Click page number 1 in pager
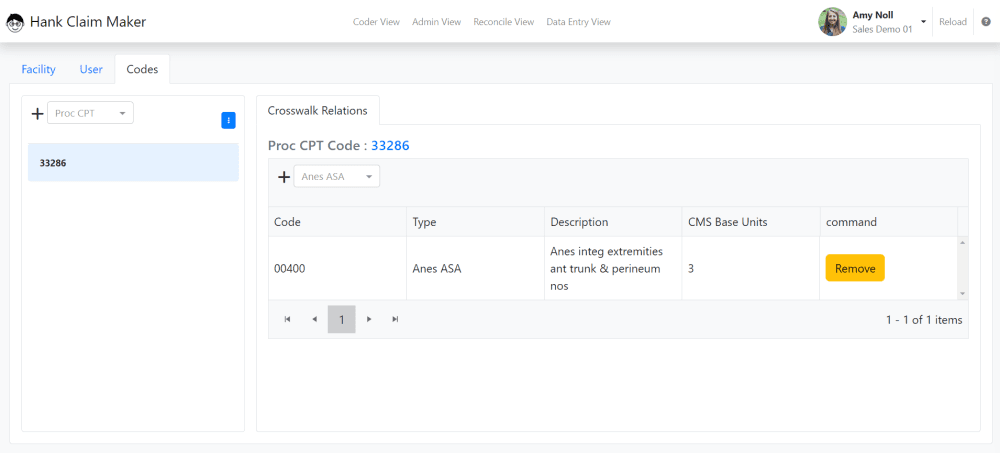The image size is (1000, 453). 342,319
